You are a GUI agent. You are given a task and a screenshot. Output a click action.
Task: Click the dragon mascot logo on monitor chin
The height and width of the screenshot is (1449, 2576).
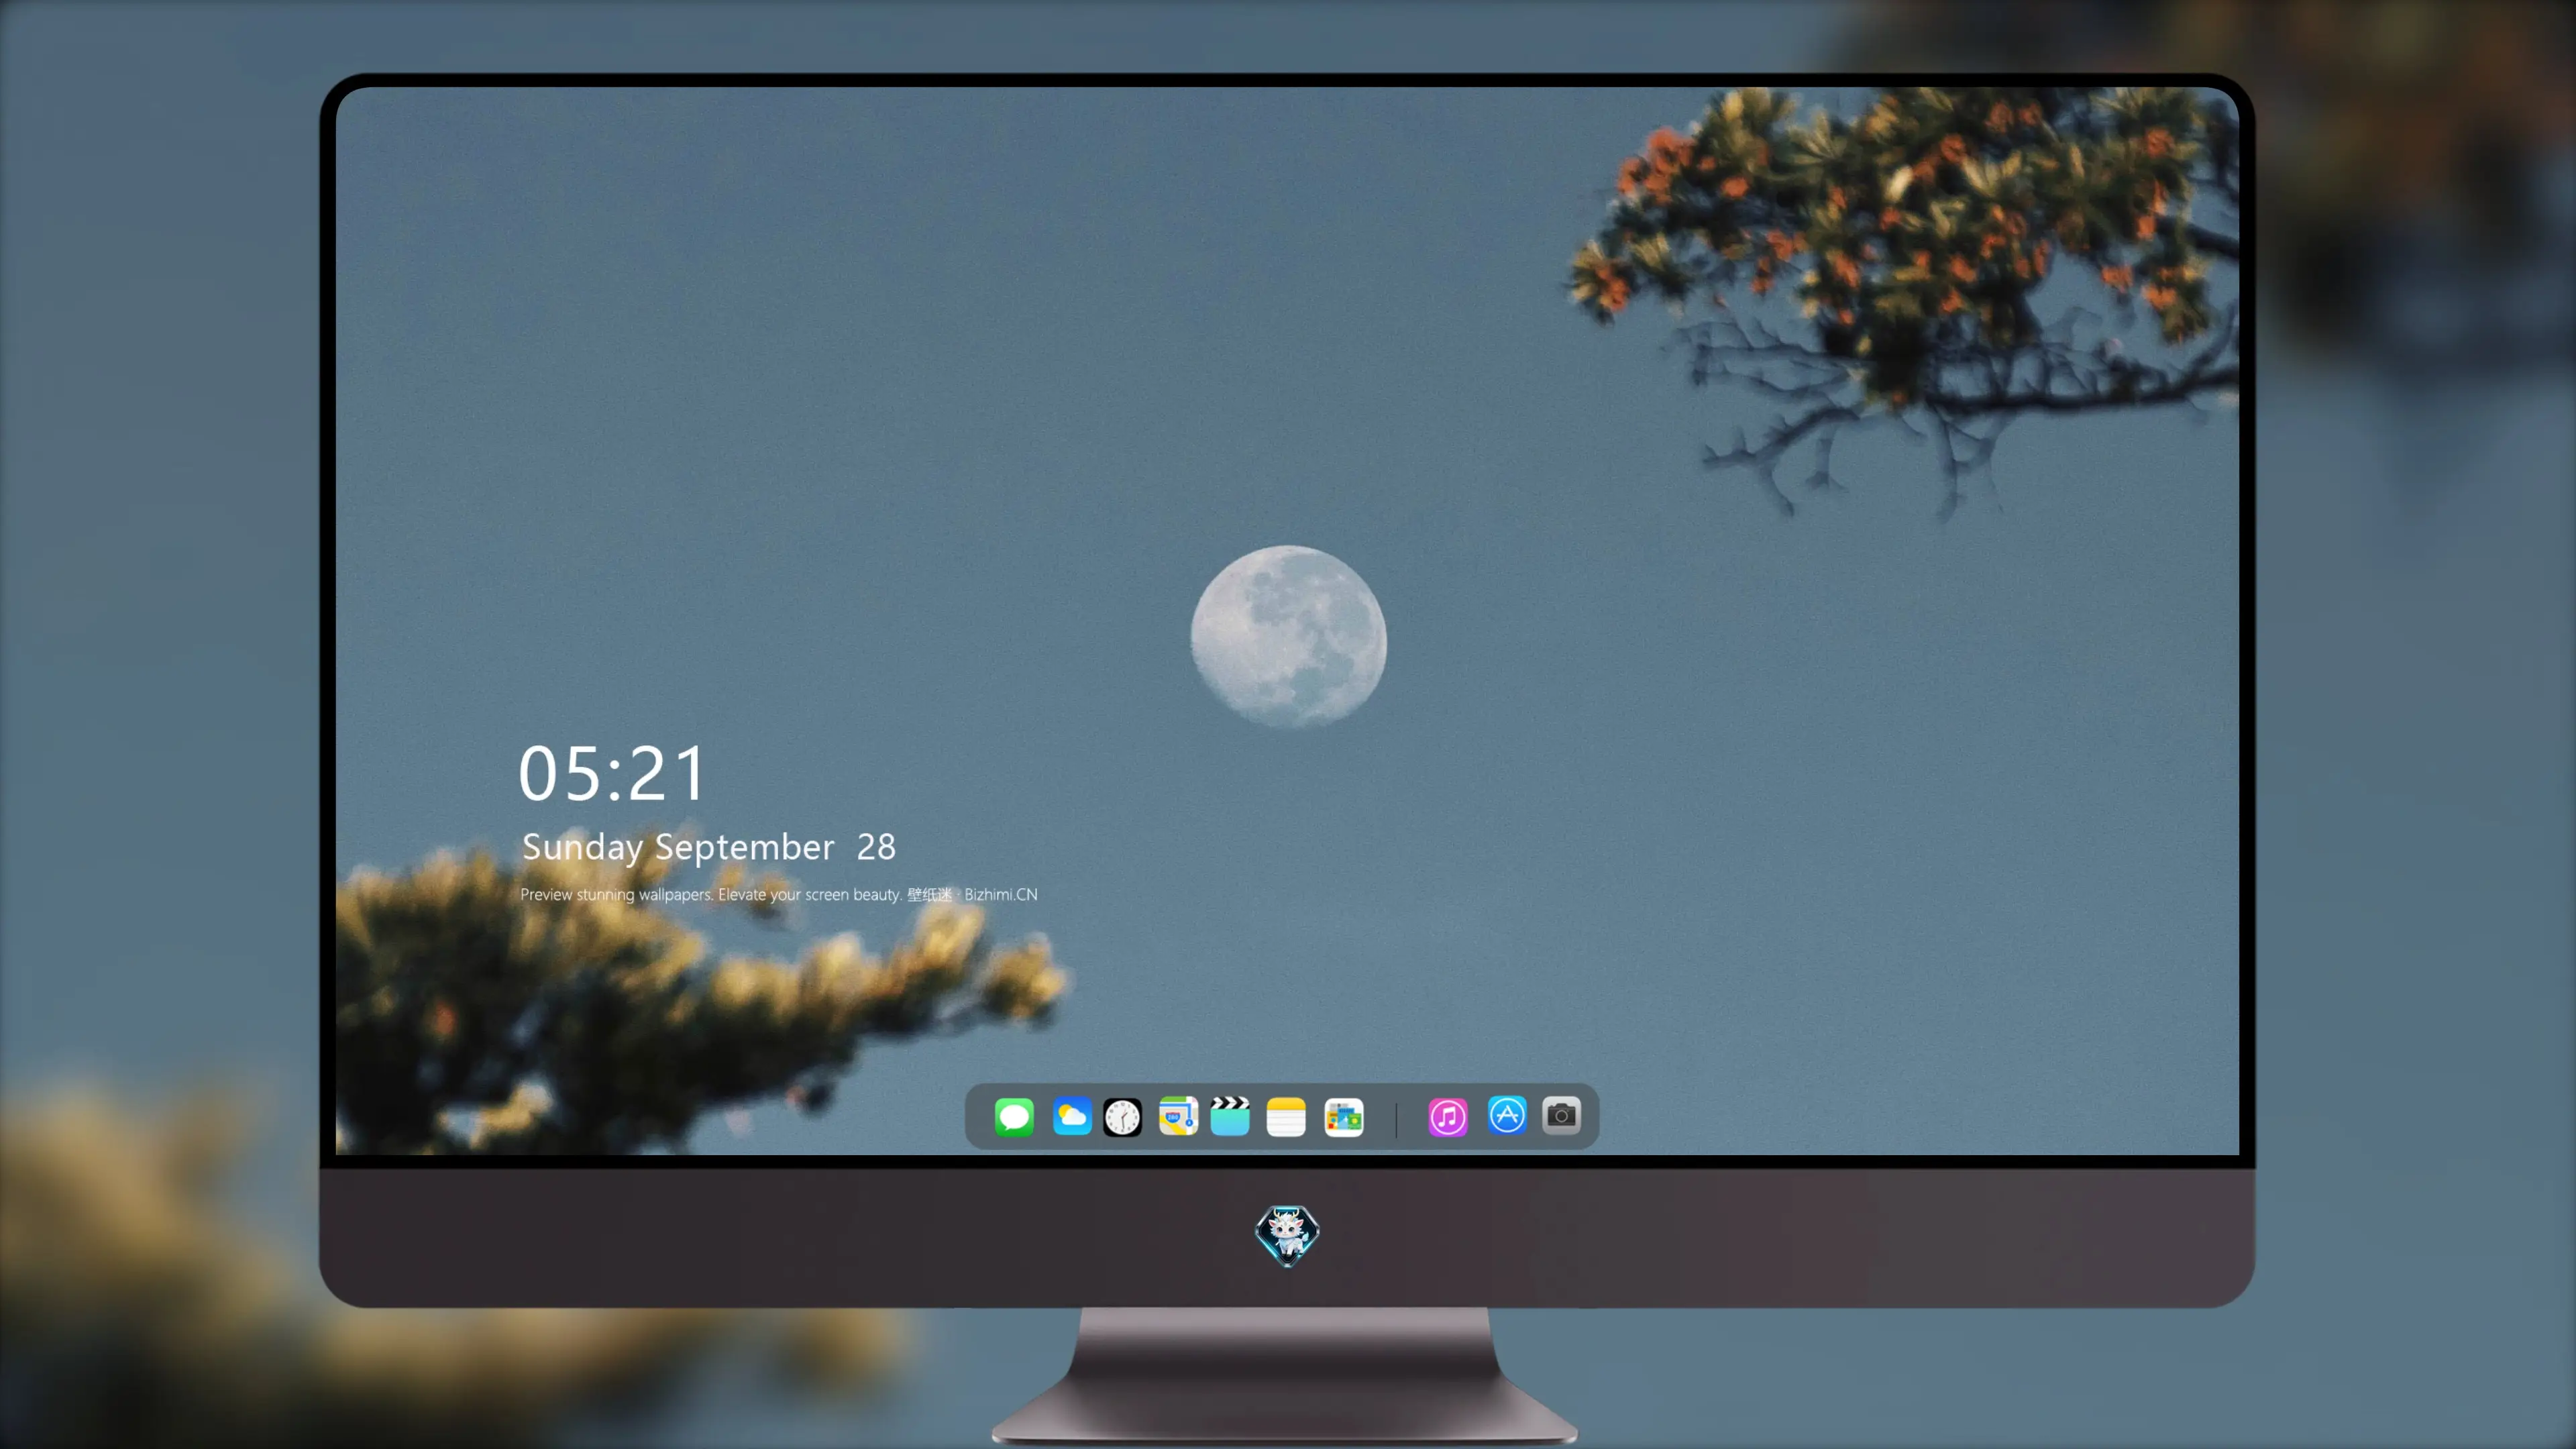pos(1287,1236)
